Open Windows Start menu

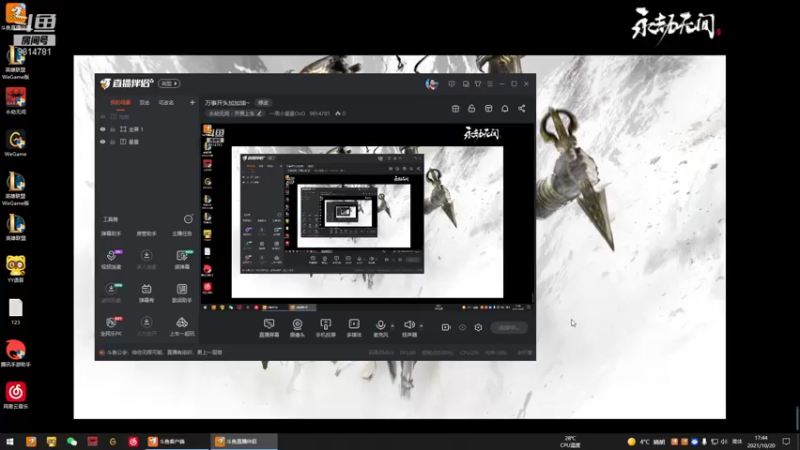(10, 441)
